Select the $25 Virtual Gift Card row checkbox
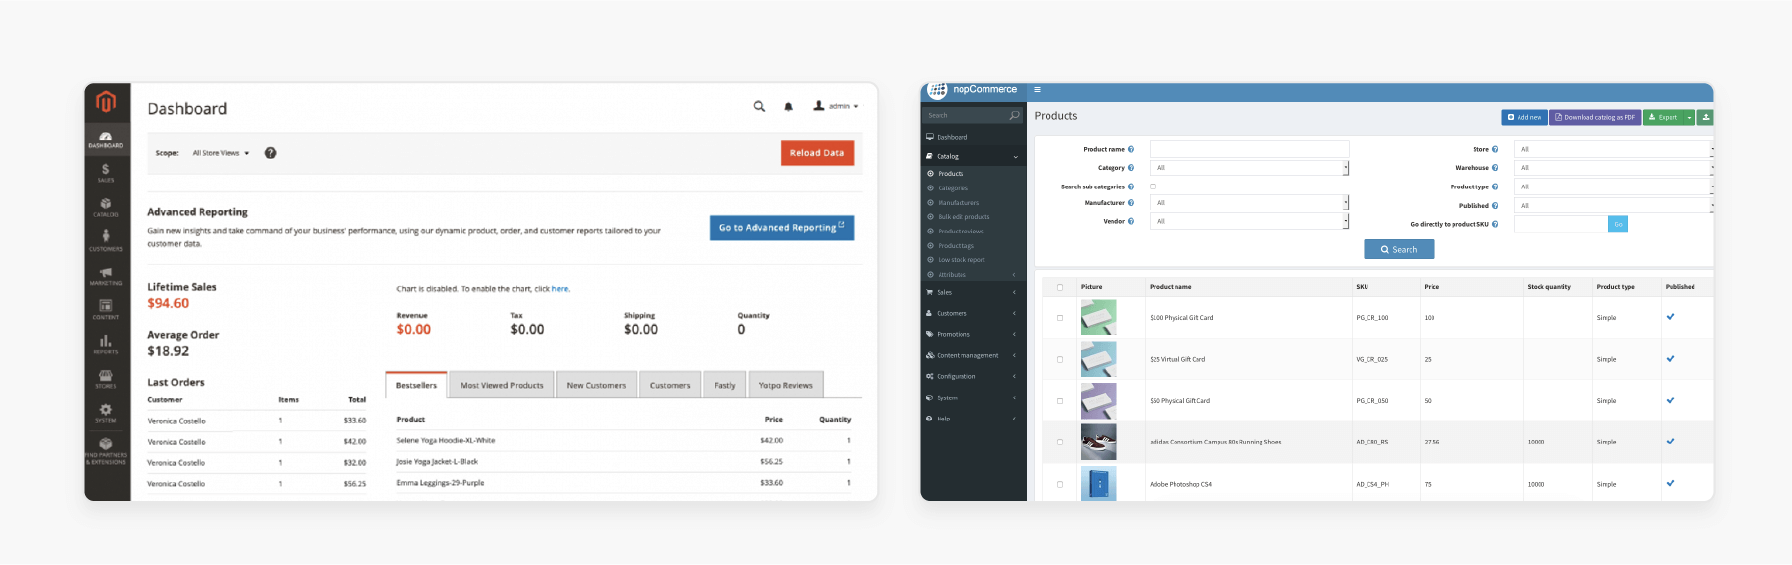Screen dimensions: 1792x565 click(x=1060, y=359)
